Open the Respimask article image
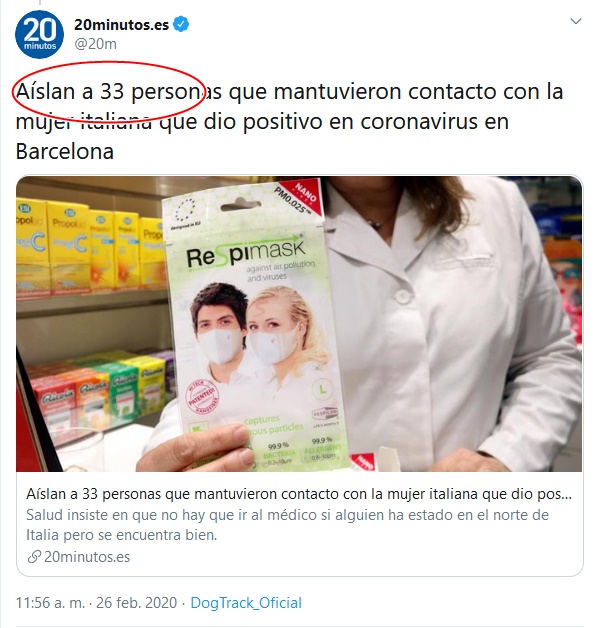 (x=299, y=324)
